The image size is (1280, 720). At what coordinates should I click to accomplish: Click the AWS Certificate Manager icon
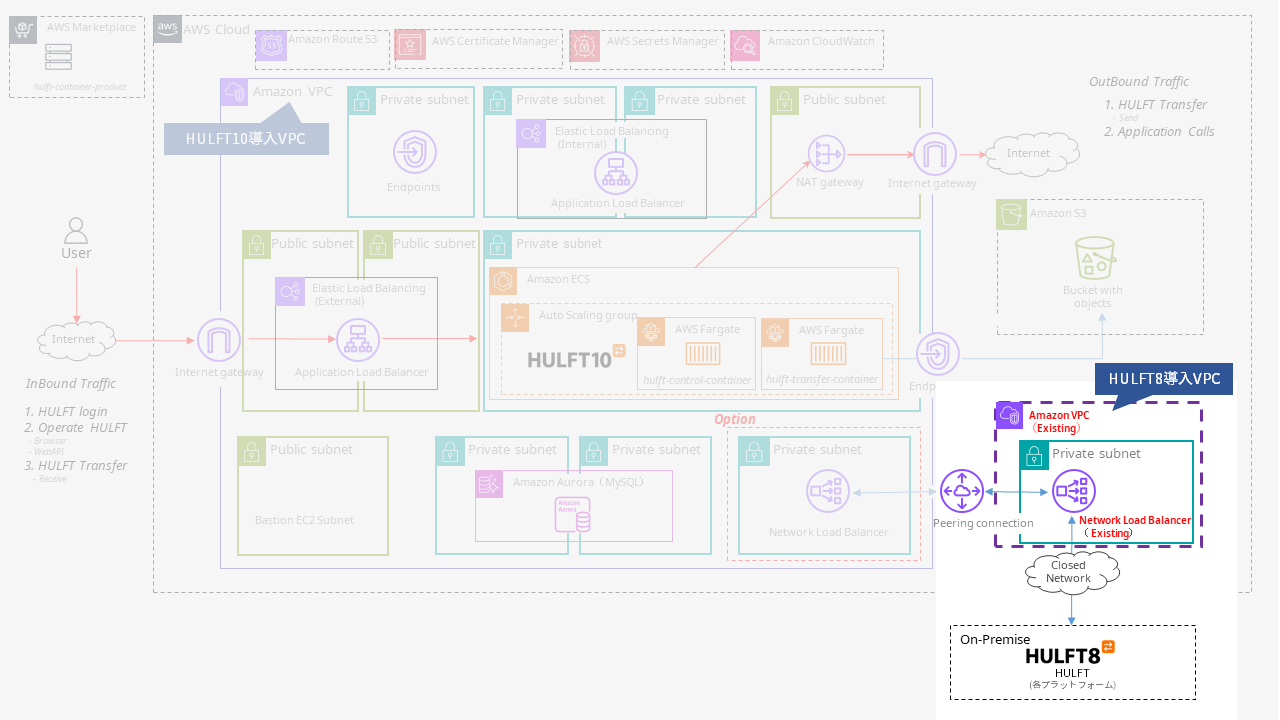click(x=409, y=45)
